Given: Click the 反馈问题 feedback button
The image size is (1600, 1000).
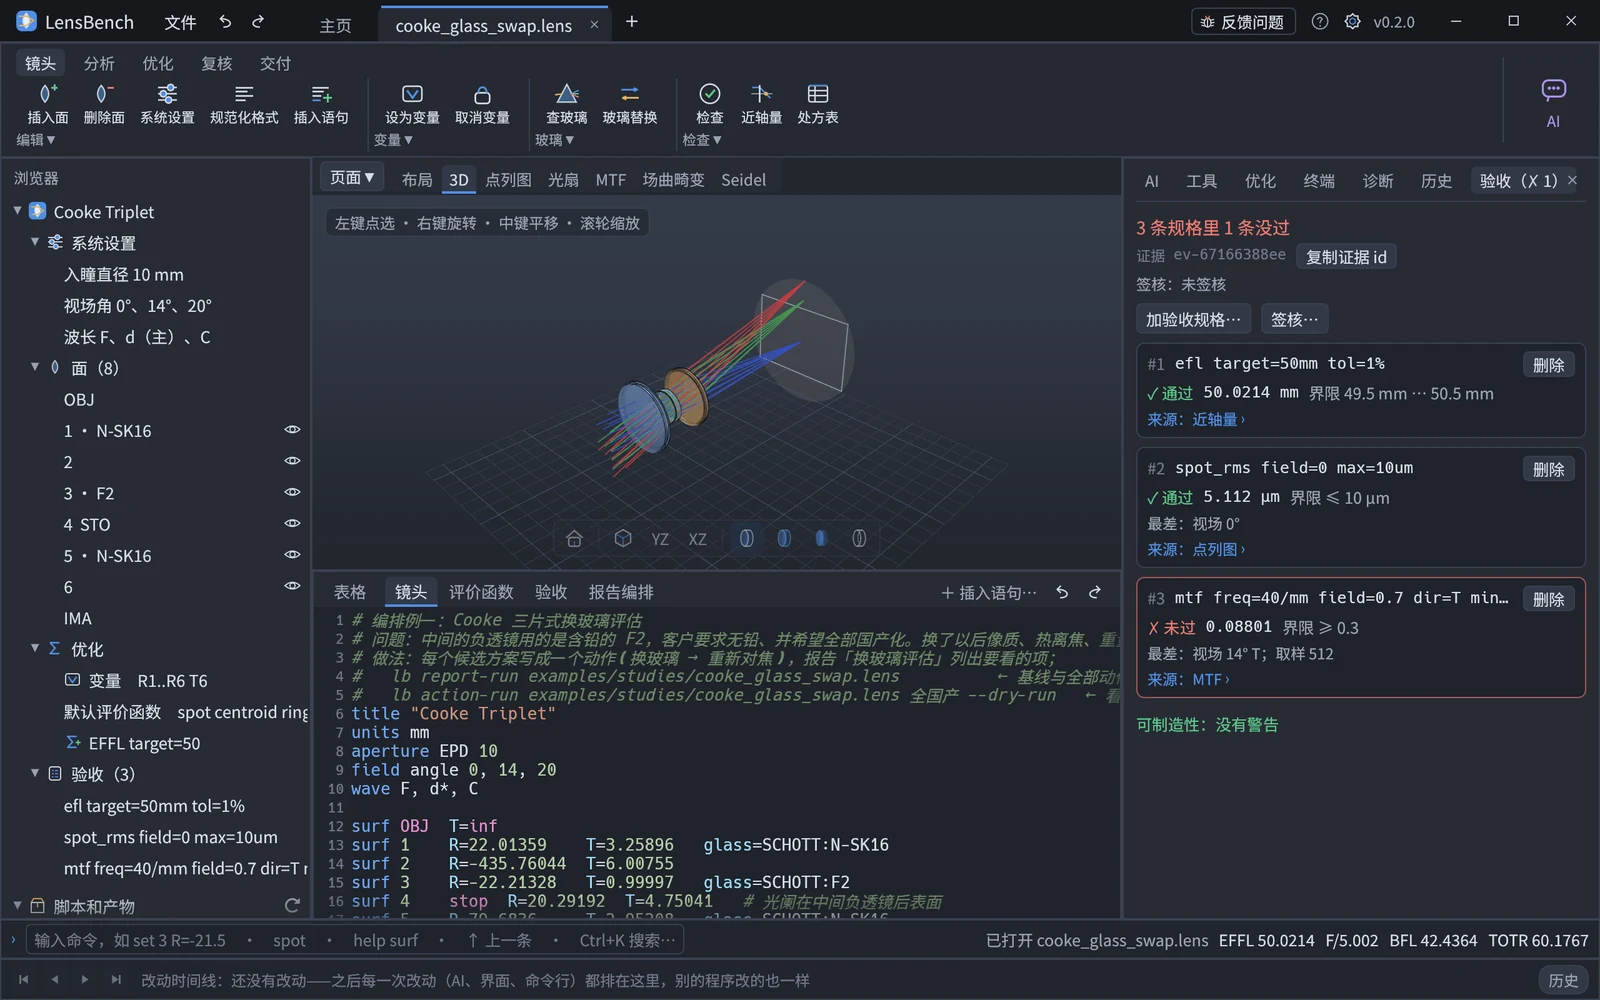Looking at the screenshot, I should (1243, 22).
